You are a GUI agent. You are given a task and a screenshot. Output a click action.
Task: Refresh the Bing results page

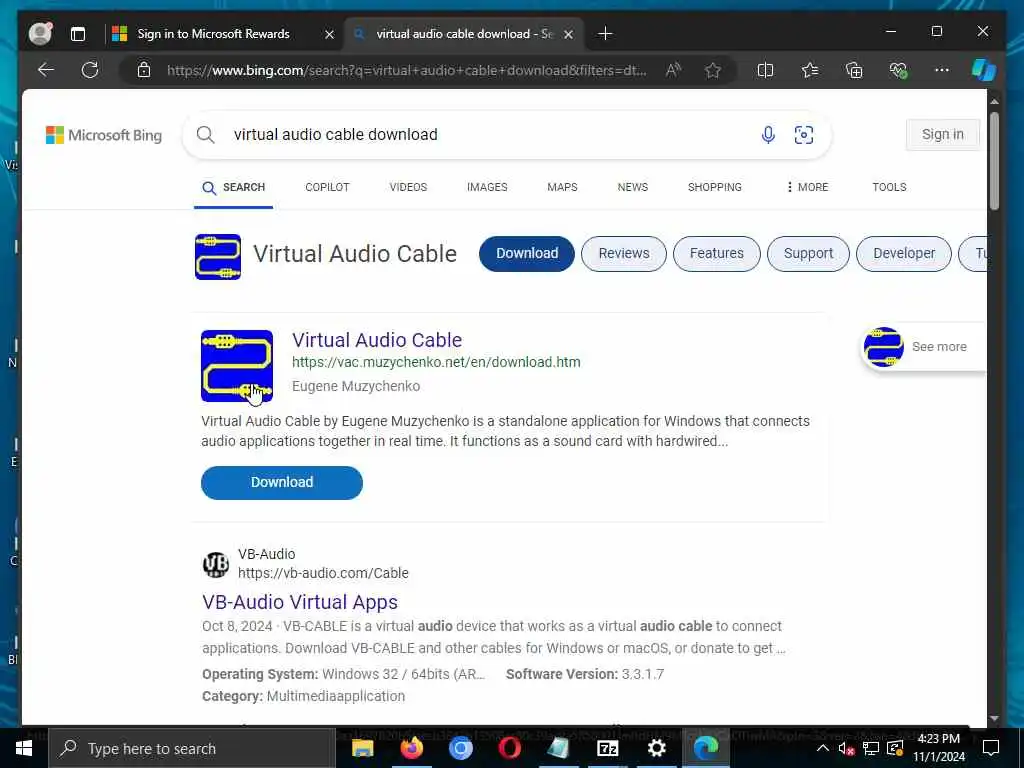tap(90, 70)
